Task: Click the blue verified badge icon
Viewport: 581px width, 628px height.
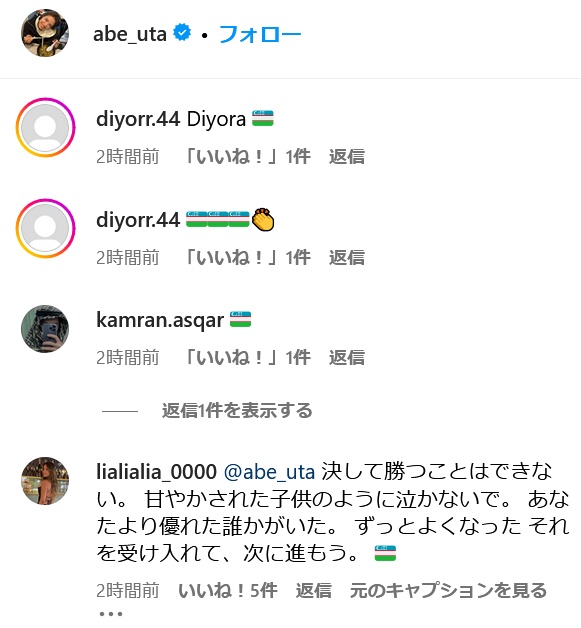Action: click(182, 33)
